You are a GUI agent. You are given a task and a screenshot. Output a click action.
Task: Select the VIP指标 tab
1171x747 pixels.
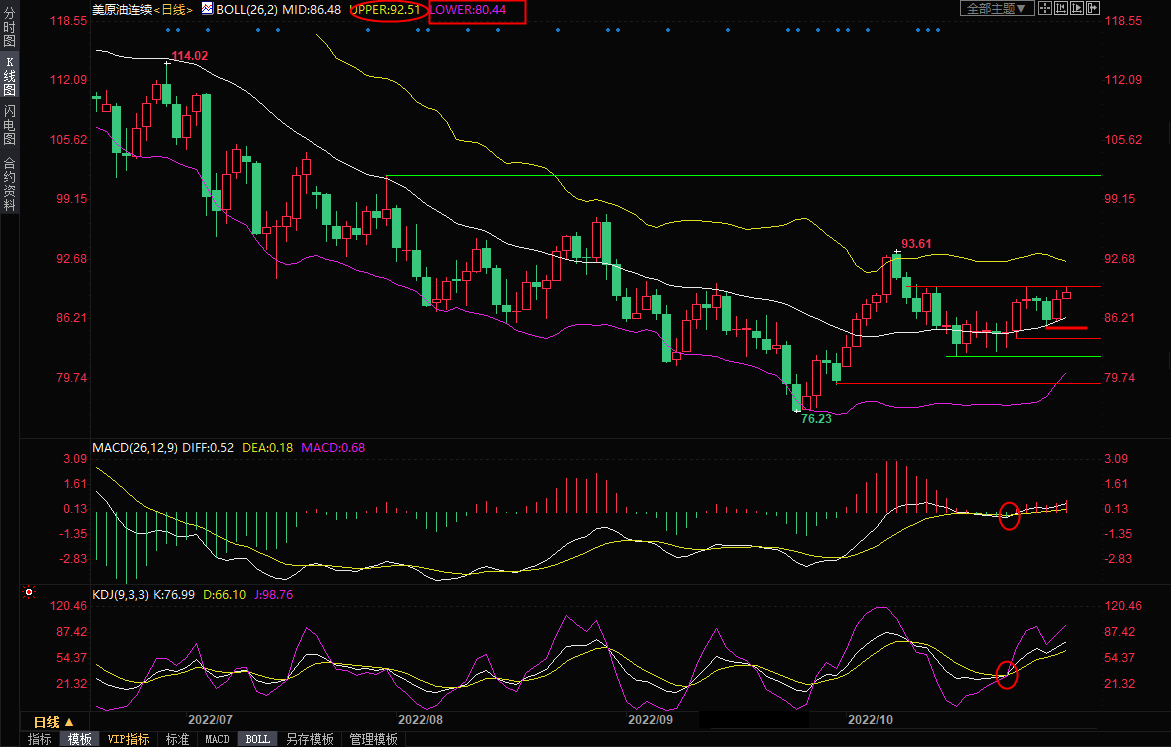(128, 739)
